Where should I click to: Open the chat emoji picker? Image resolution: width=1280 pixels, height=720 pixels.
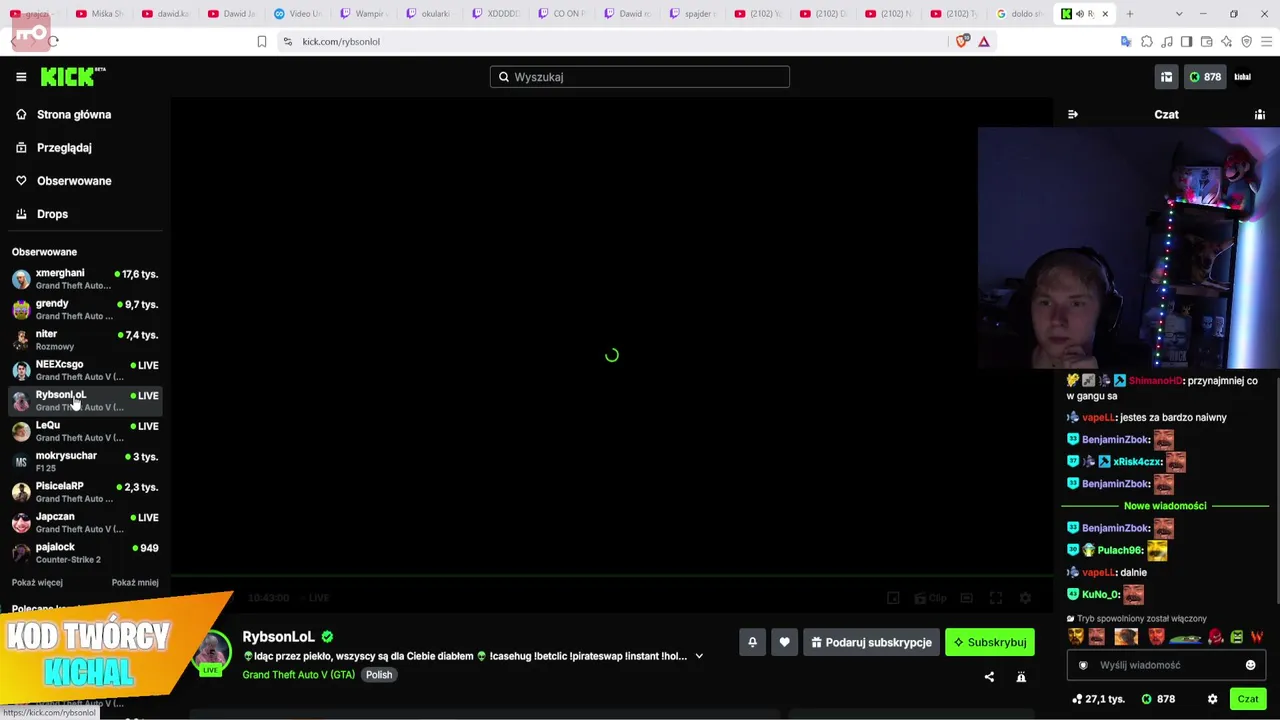[1250, 665]
